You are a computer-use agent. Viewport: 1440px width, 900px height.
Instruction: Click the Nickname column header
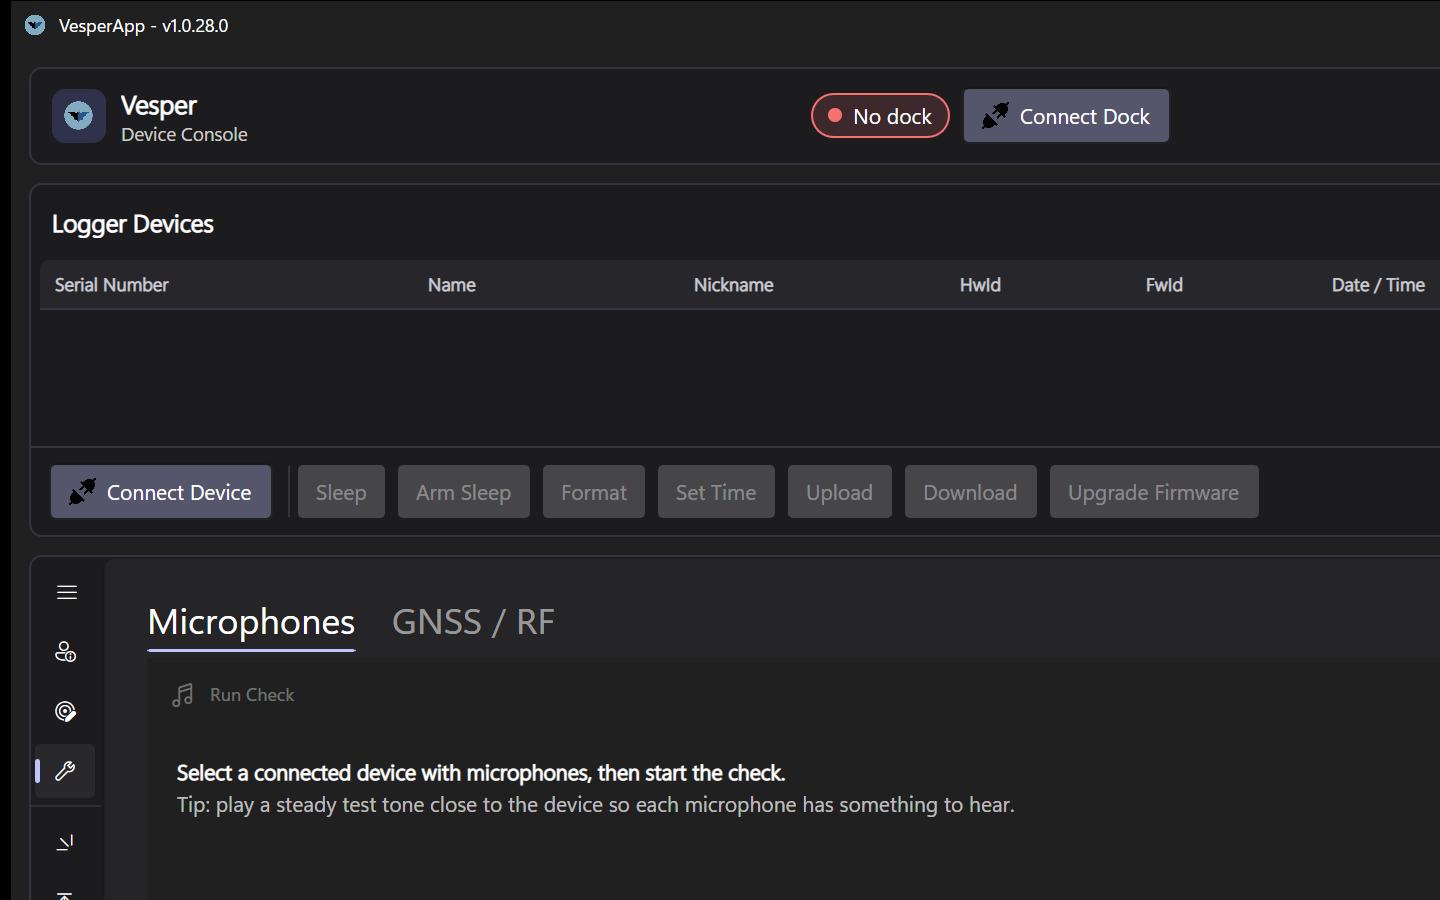pos(734,285)
